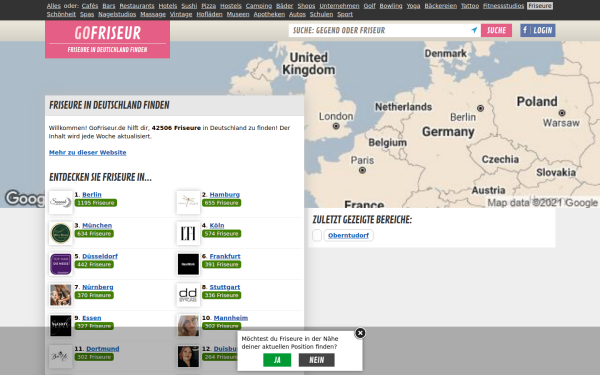
Task: Open the Köln salon thumbnail
Action: pyautogui.click(x=188, y=233)
